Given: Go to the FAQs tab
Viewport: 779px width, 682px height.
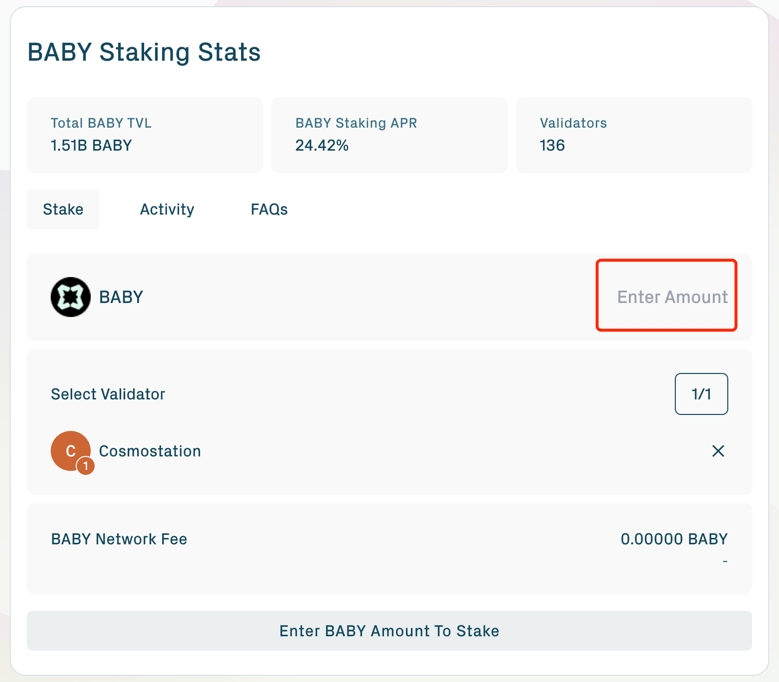Looking at the screenshot, I should tap(269, 209).
